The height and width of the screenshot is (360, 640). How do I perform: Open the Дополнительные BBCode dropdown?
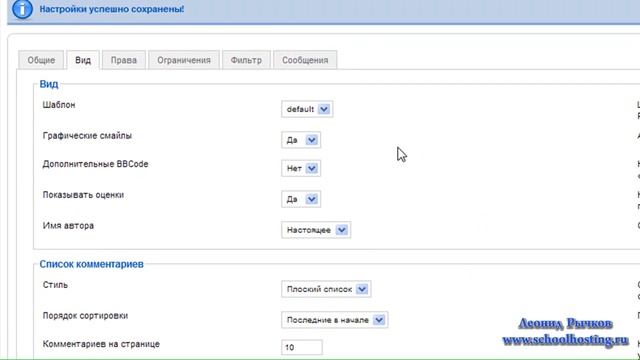[301, 168]
